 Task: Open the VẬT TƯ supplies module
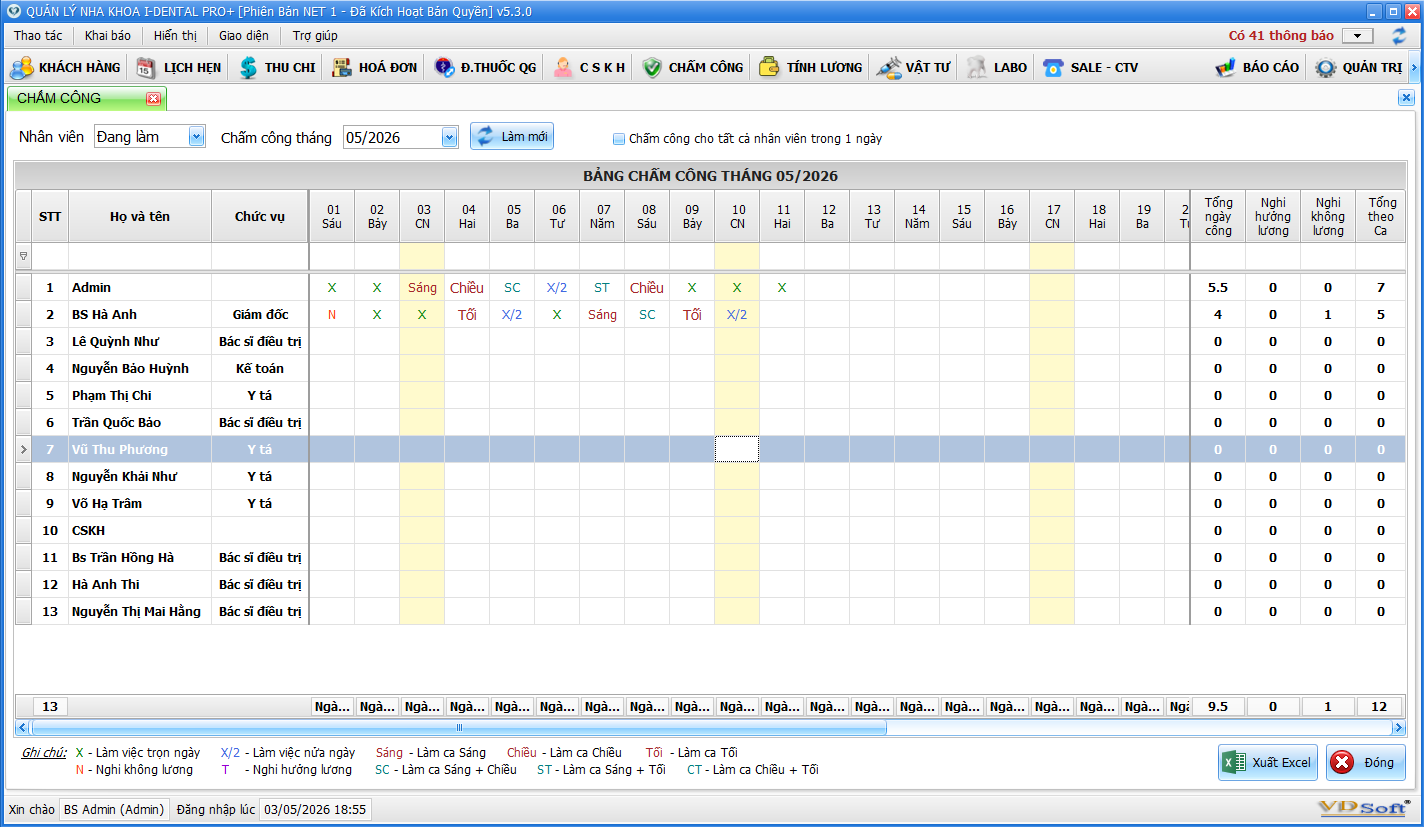pyautogui.click(x=913, y=67)
